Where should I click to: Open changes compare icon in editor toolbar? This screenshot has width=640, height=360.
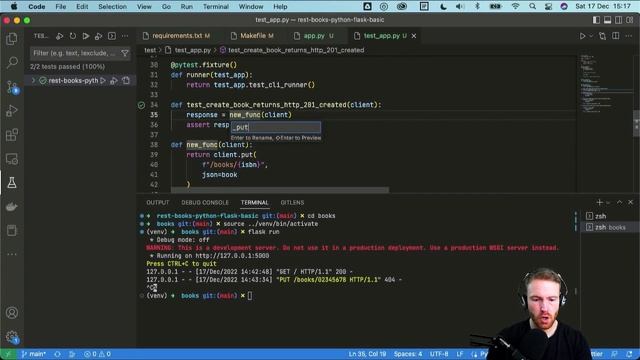[602, 36]
